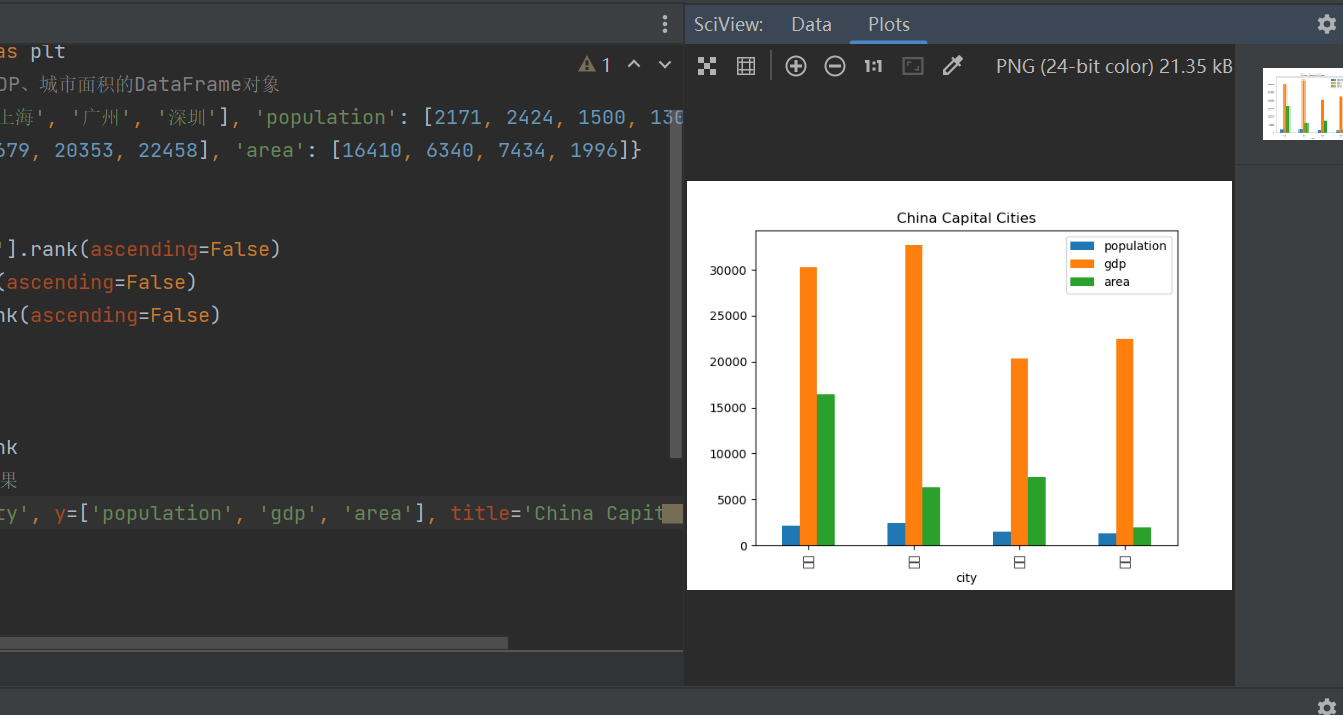Zoom out of the plot image

coord(835,66)
